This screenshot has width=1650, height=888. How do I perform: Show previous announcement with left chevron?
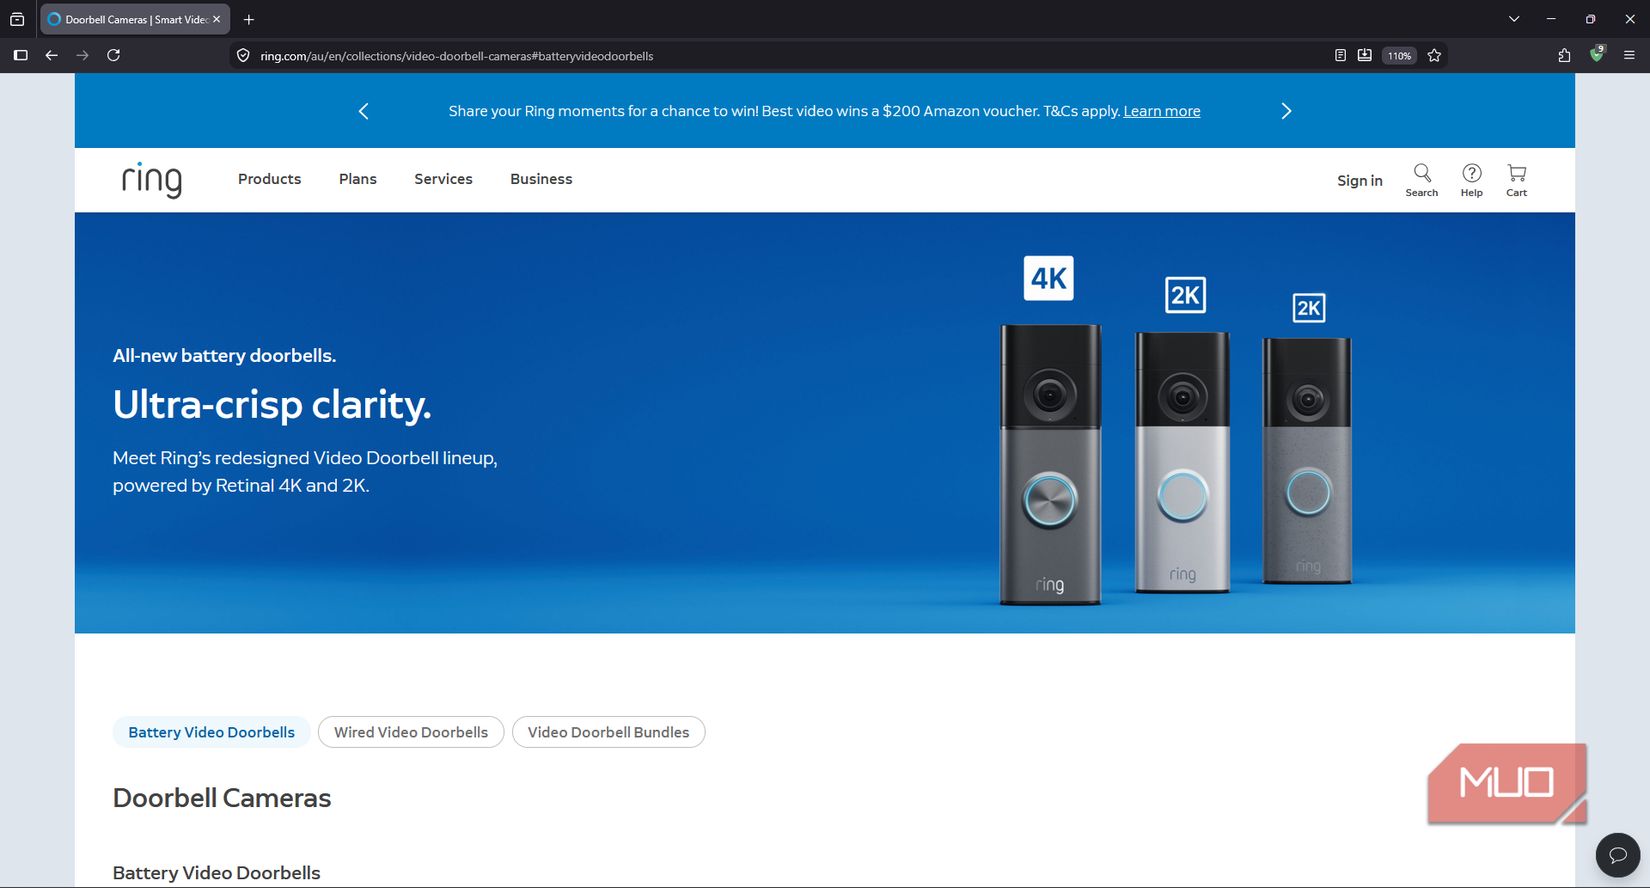[x=364, y=111]
